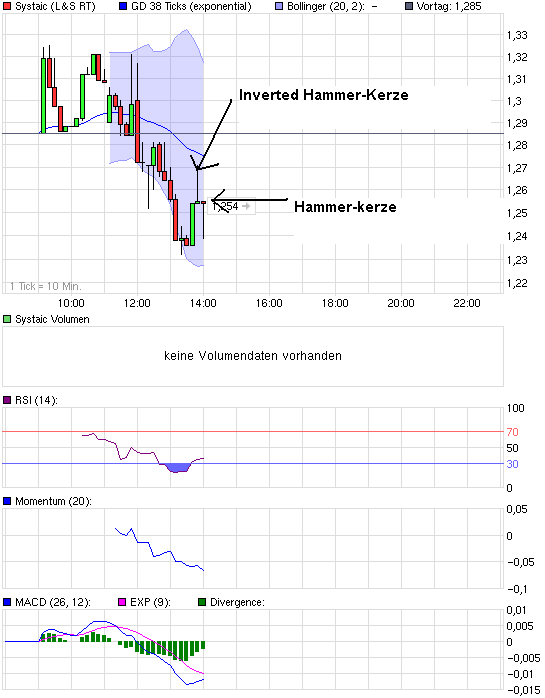Click the 'keine Volumendaten vorhanden' message

253,356
